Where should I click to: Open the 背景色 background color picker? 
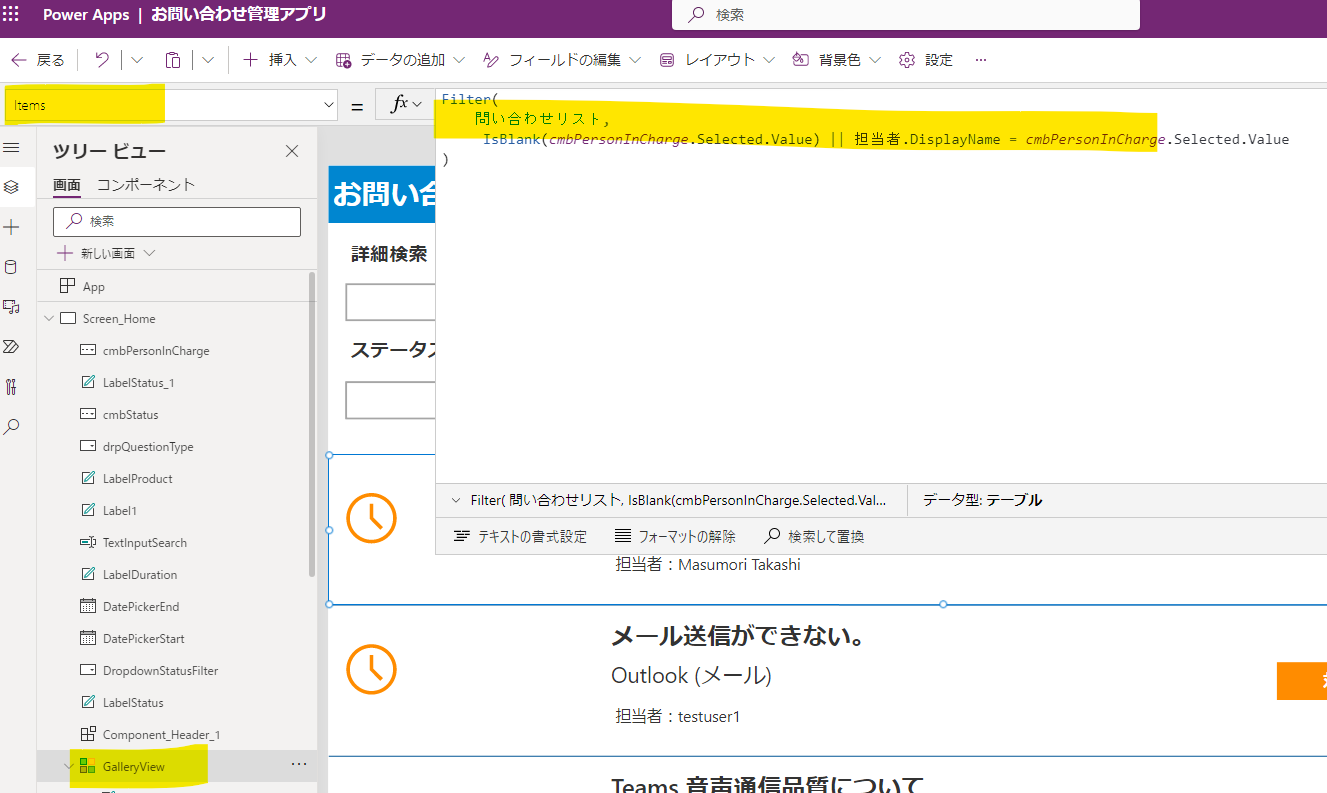pos(837,60)
